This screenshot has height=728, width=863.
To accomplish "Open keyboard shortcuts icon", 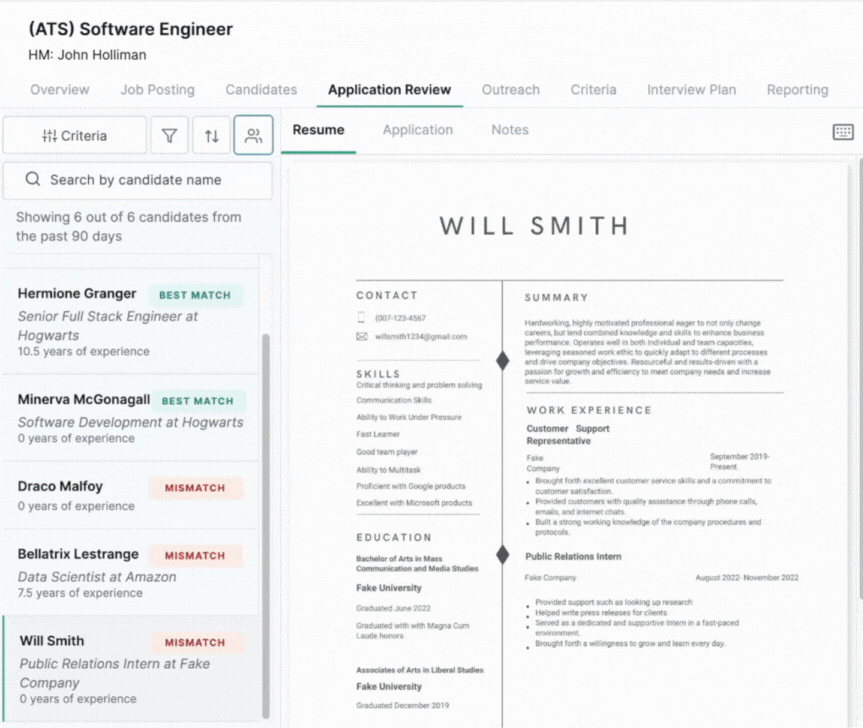I will click(843, 132).
